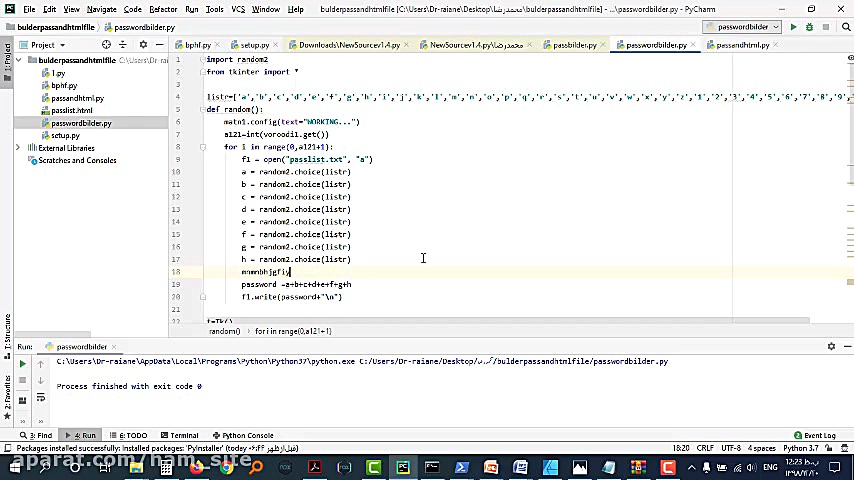The height and width of the screenshot is (480, 854).
Task: Open the Refactor menu
Action: coord(163,9)
